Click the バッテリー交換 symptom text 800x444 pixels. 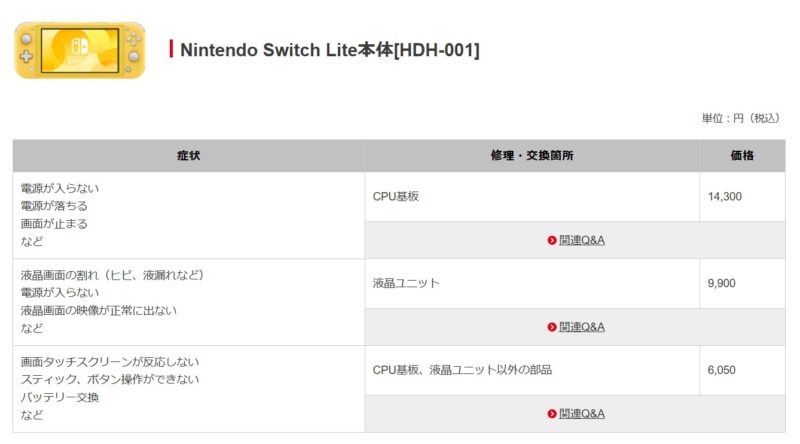tap(60, 397)
